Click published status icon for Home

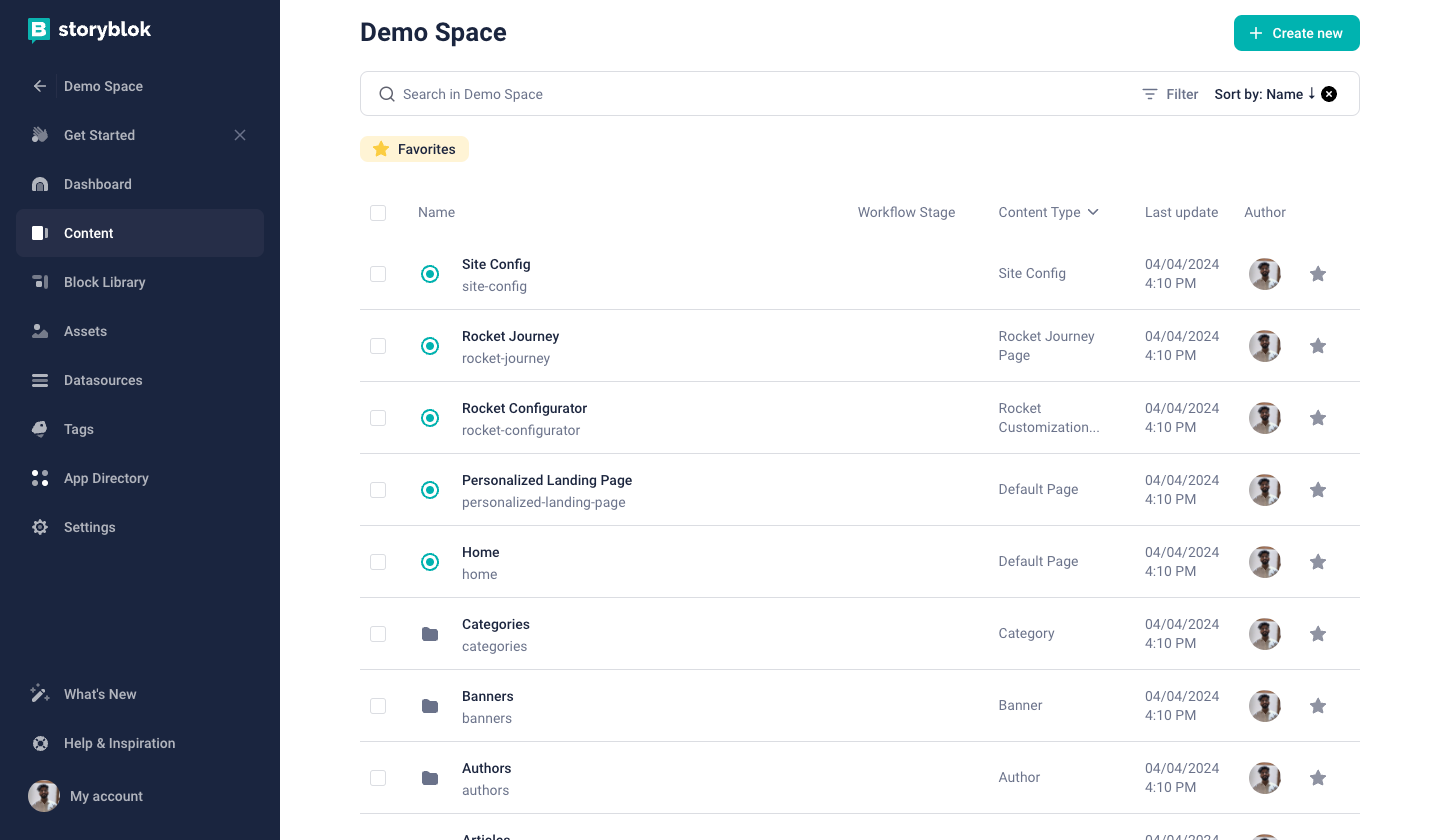tap(430, 562)
